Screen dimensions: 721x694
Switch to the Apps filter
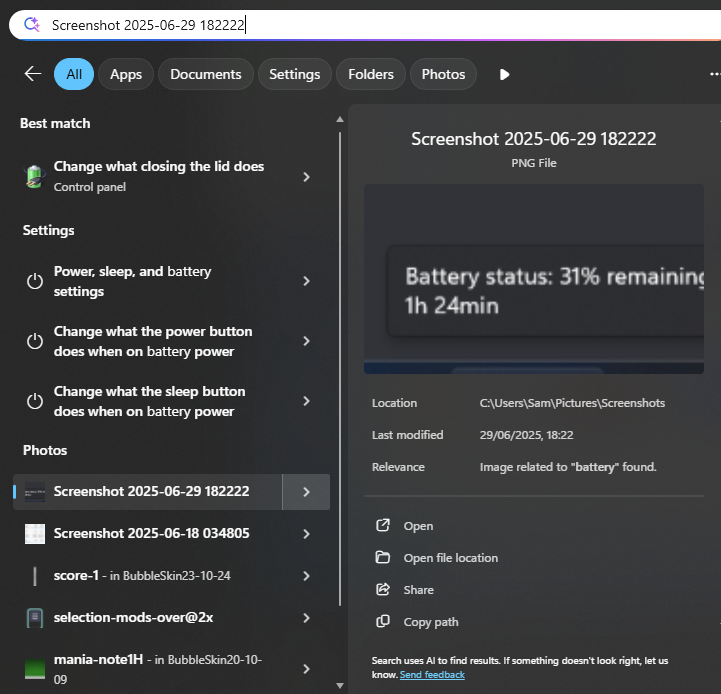pos(126,74)
